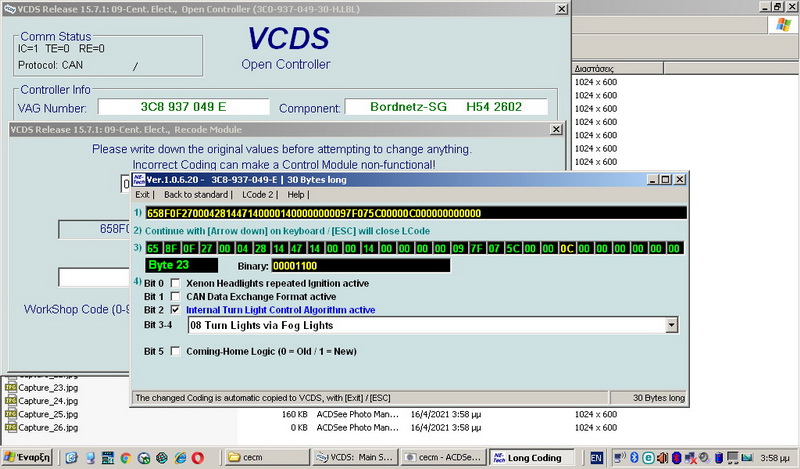Select byte 09 in the byte row
The height and width of the screenshot is (469, 800).
[x=458, y=249]
